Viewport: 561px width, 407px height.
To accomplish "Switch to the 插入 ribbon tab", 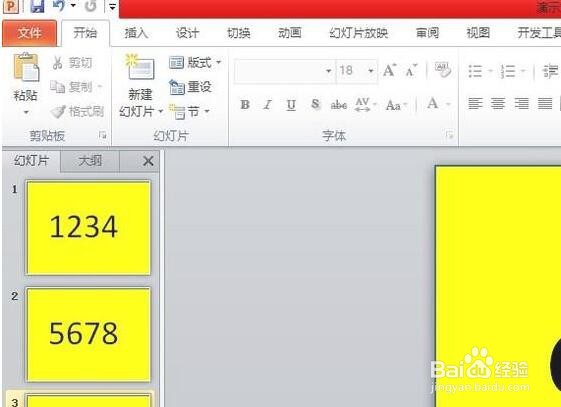I will click(136, 33).
